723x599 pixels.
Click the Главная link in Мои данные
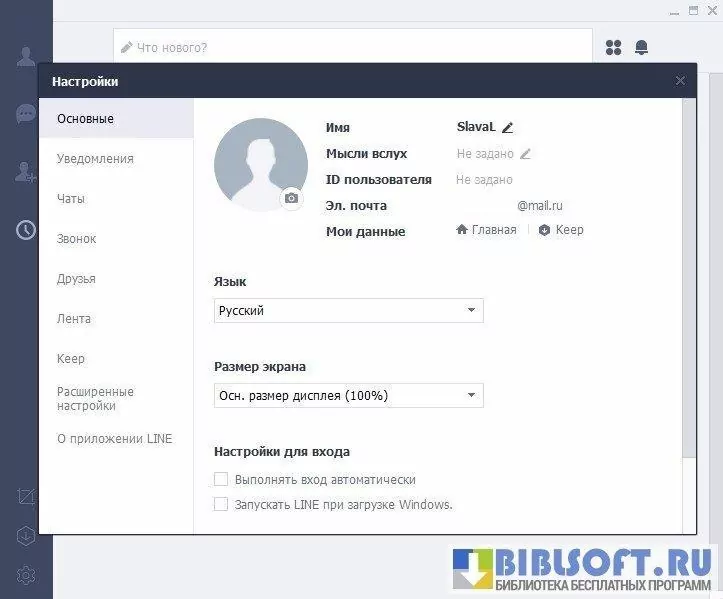coord(487,230)
